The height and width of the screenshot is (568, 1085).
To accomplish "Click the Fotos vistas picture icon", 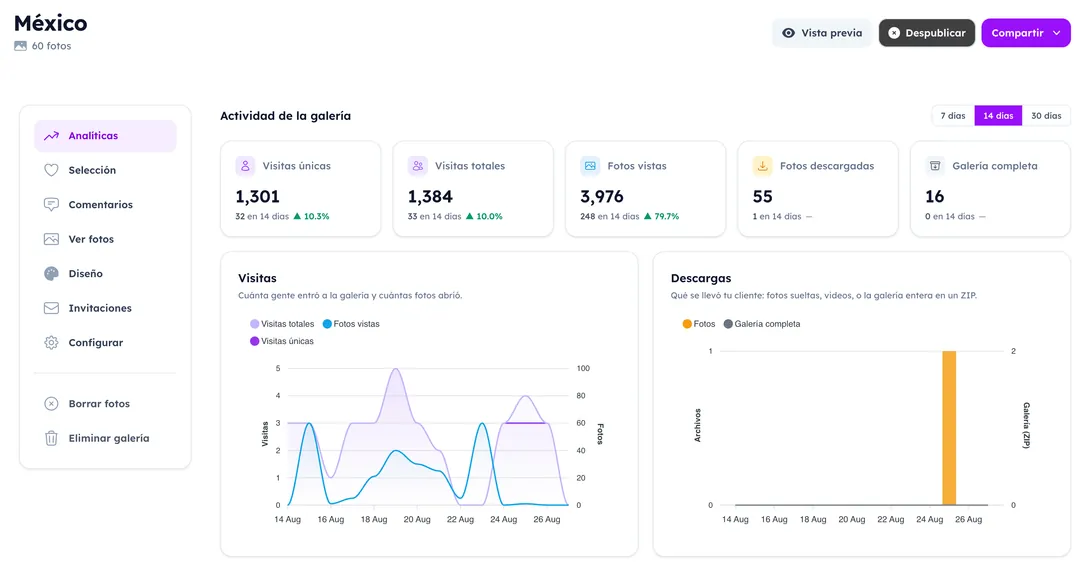I will pyautogui.click(x=590, y=166).
